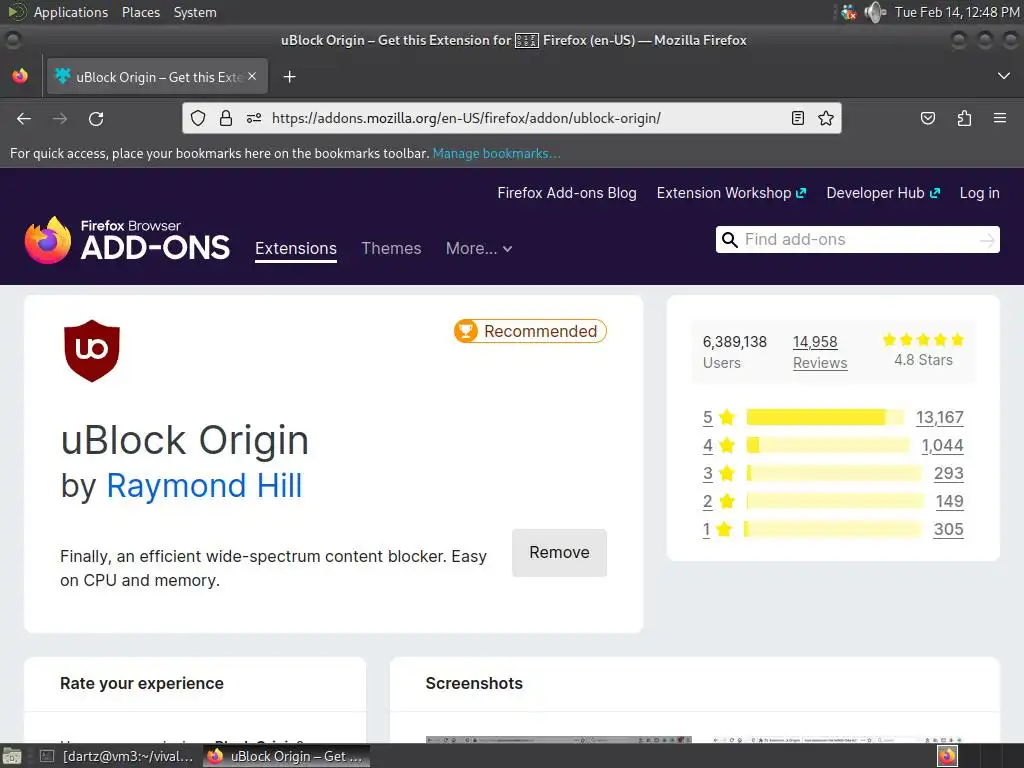
Task: Open the Places menu
Action: point(140,12)
